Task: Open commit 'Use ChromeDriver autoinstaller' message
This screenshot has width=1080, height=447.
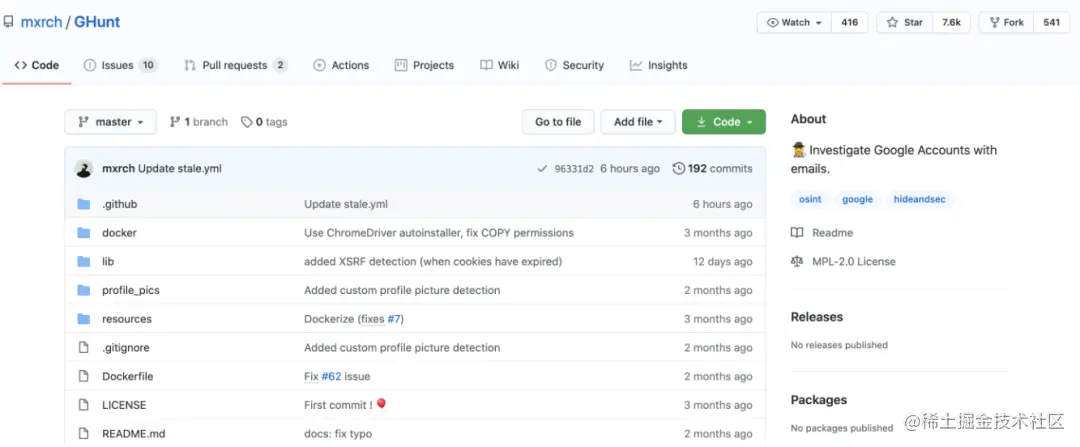Action: 439,233
